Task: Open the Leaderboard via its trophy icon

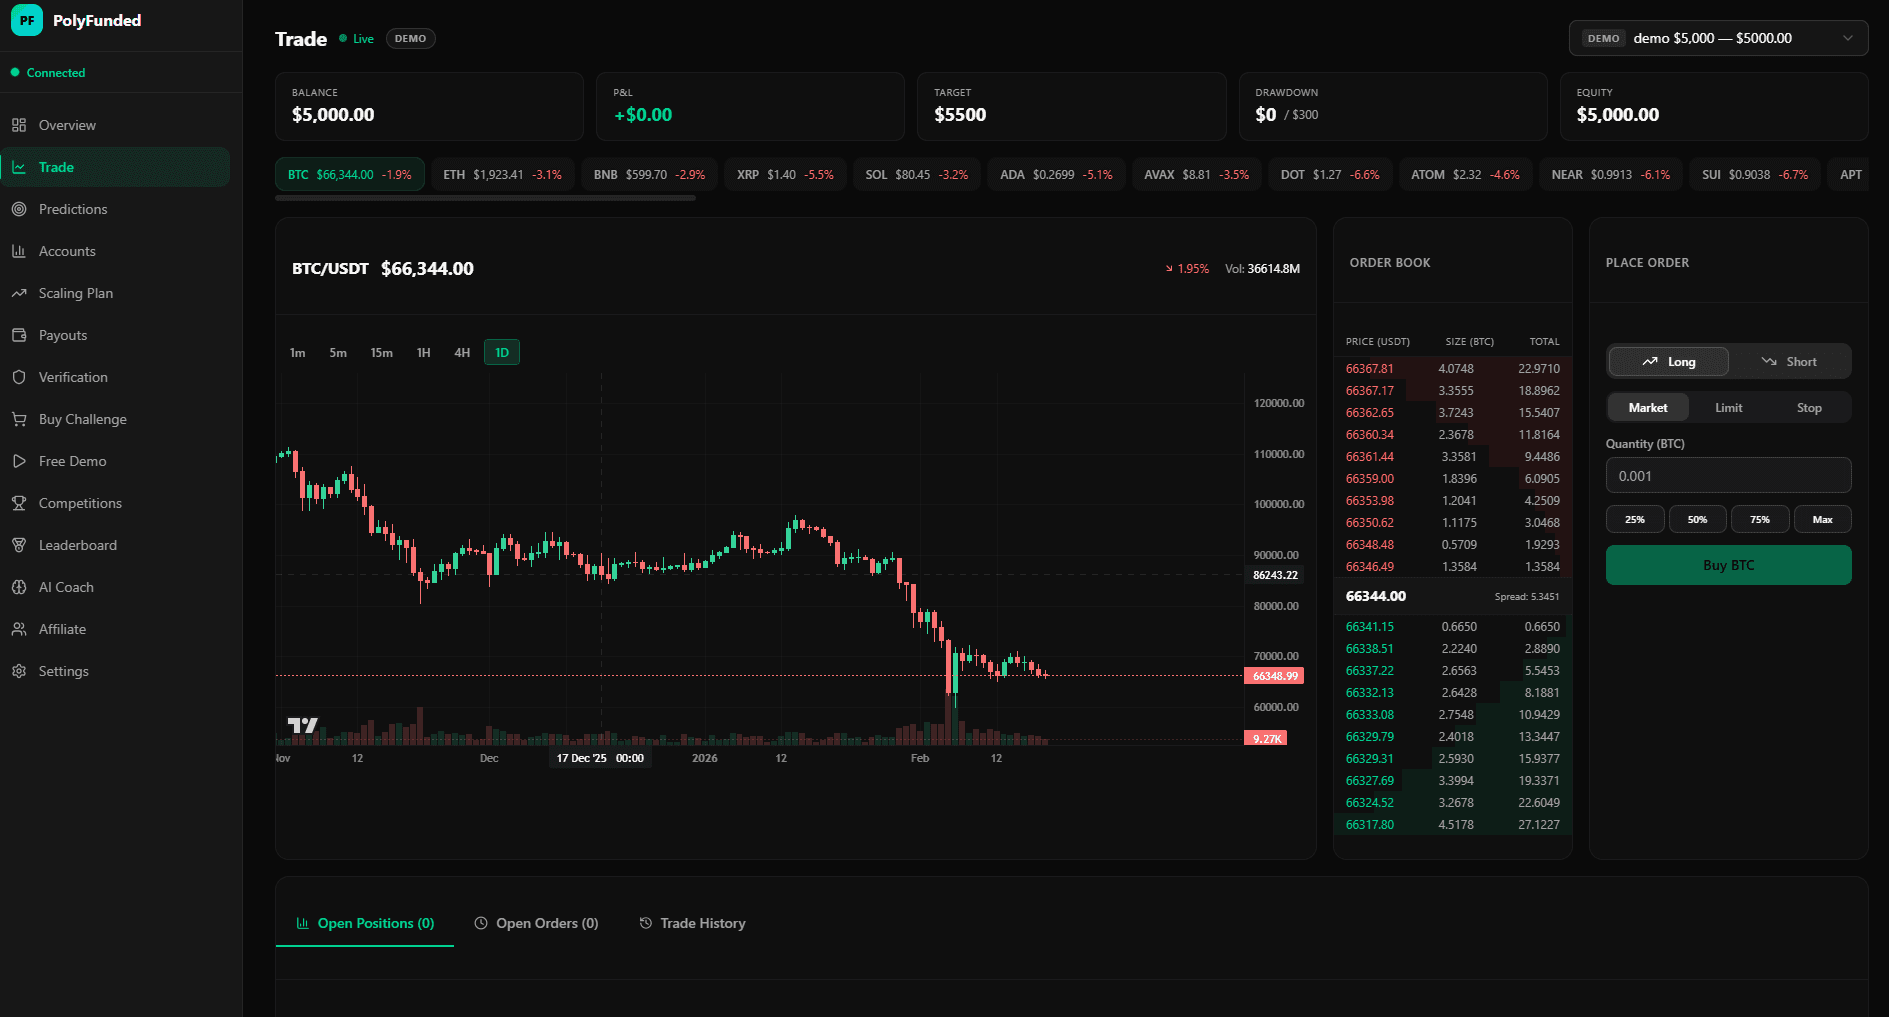Action: [20, 545]
